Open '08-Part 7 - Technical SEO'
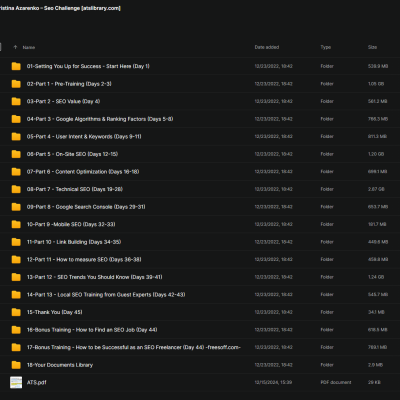400x400 pixels. [75, 189]
